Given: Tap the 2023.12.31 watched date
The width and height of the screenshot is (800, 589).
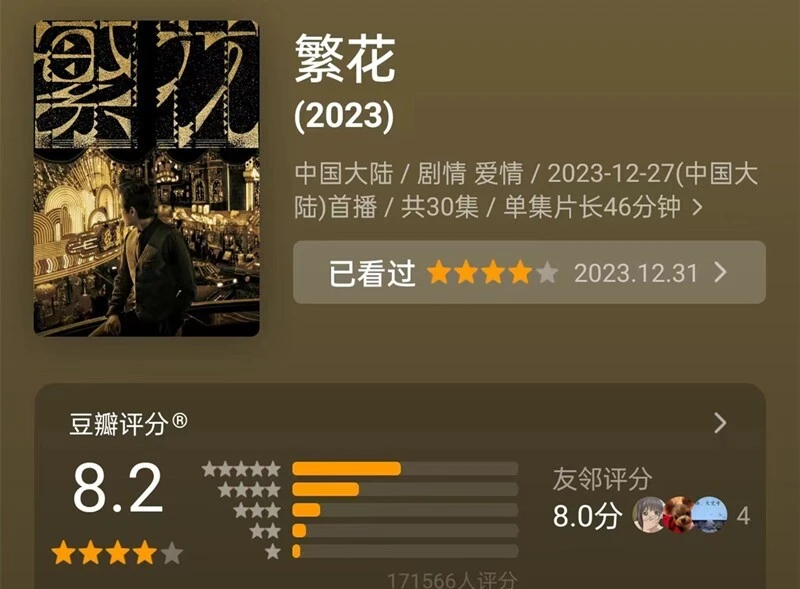Looking at the screenshot, I should (x=635, y=273).
